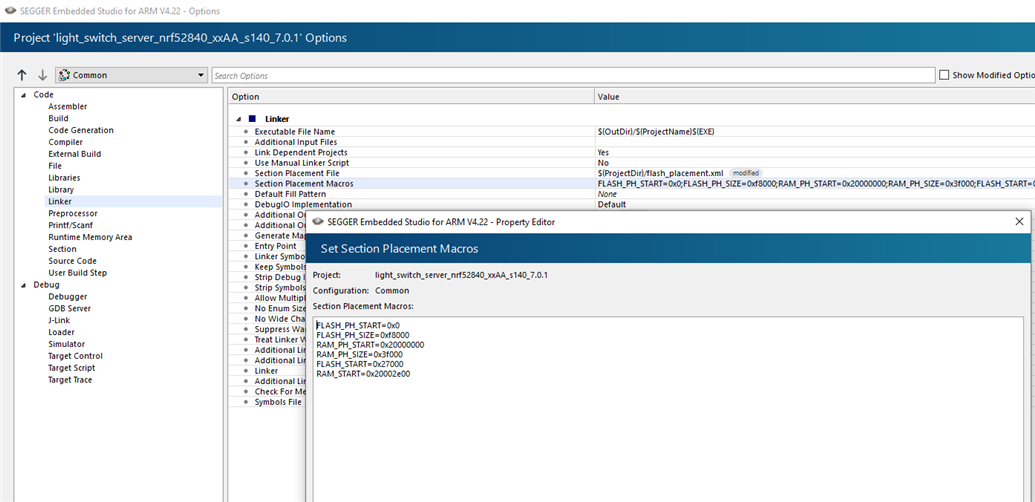This screenshot has width=1035, height=502.
Task: Click the Value column header
Action: [815, 96]
